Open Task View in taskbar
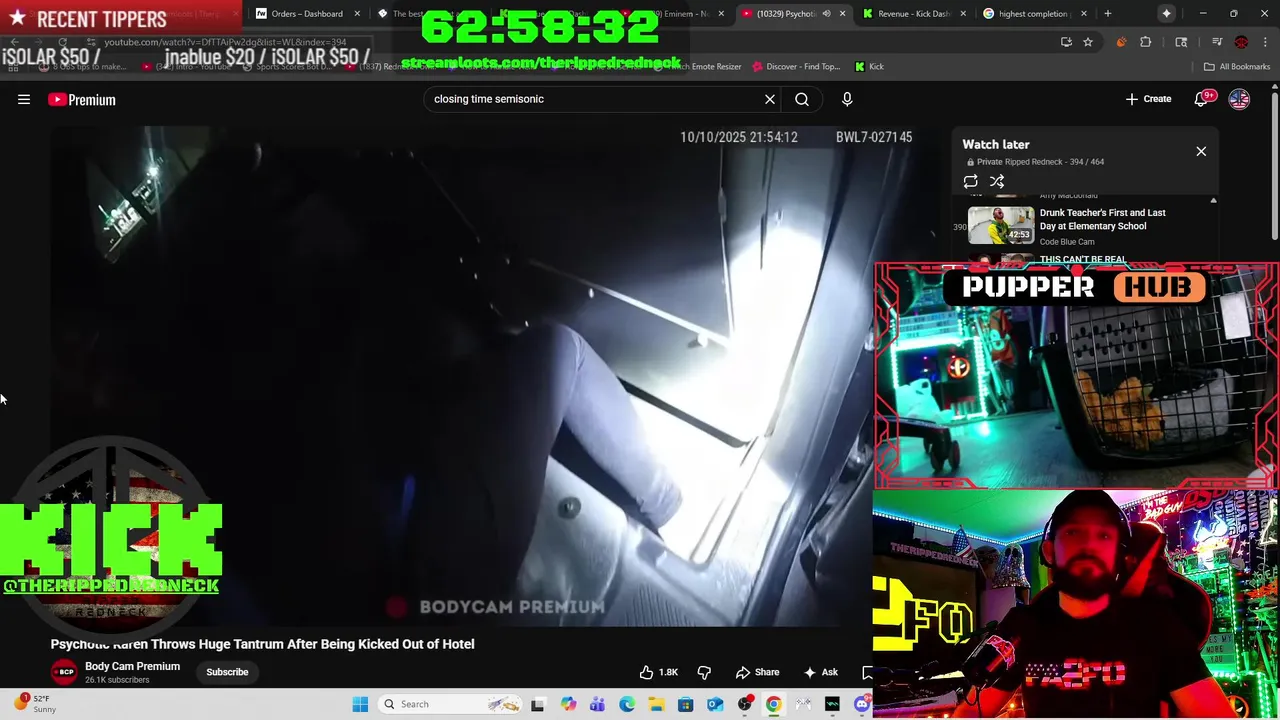Screen dimensions: 1280x720 (538, 704)
